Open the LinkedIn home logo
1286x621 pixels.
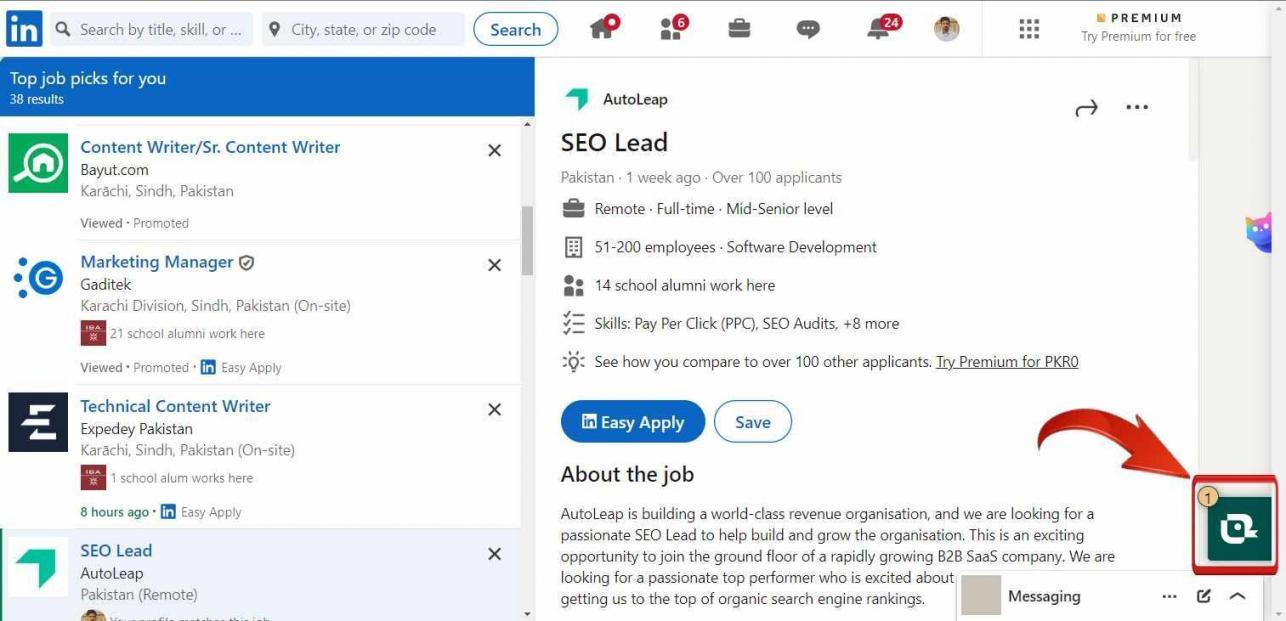(x=24, y=29)
